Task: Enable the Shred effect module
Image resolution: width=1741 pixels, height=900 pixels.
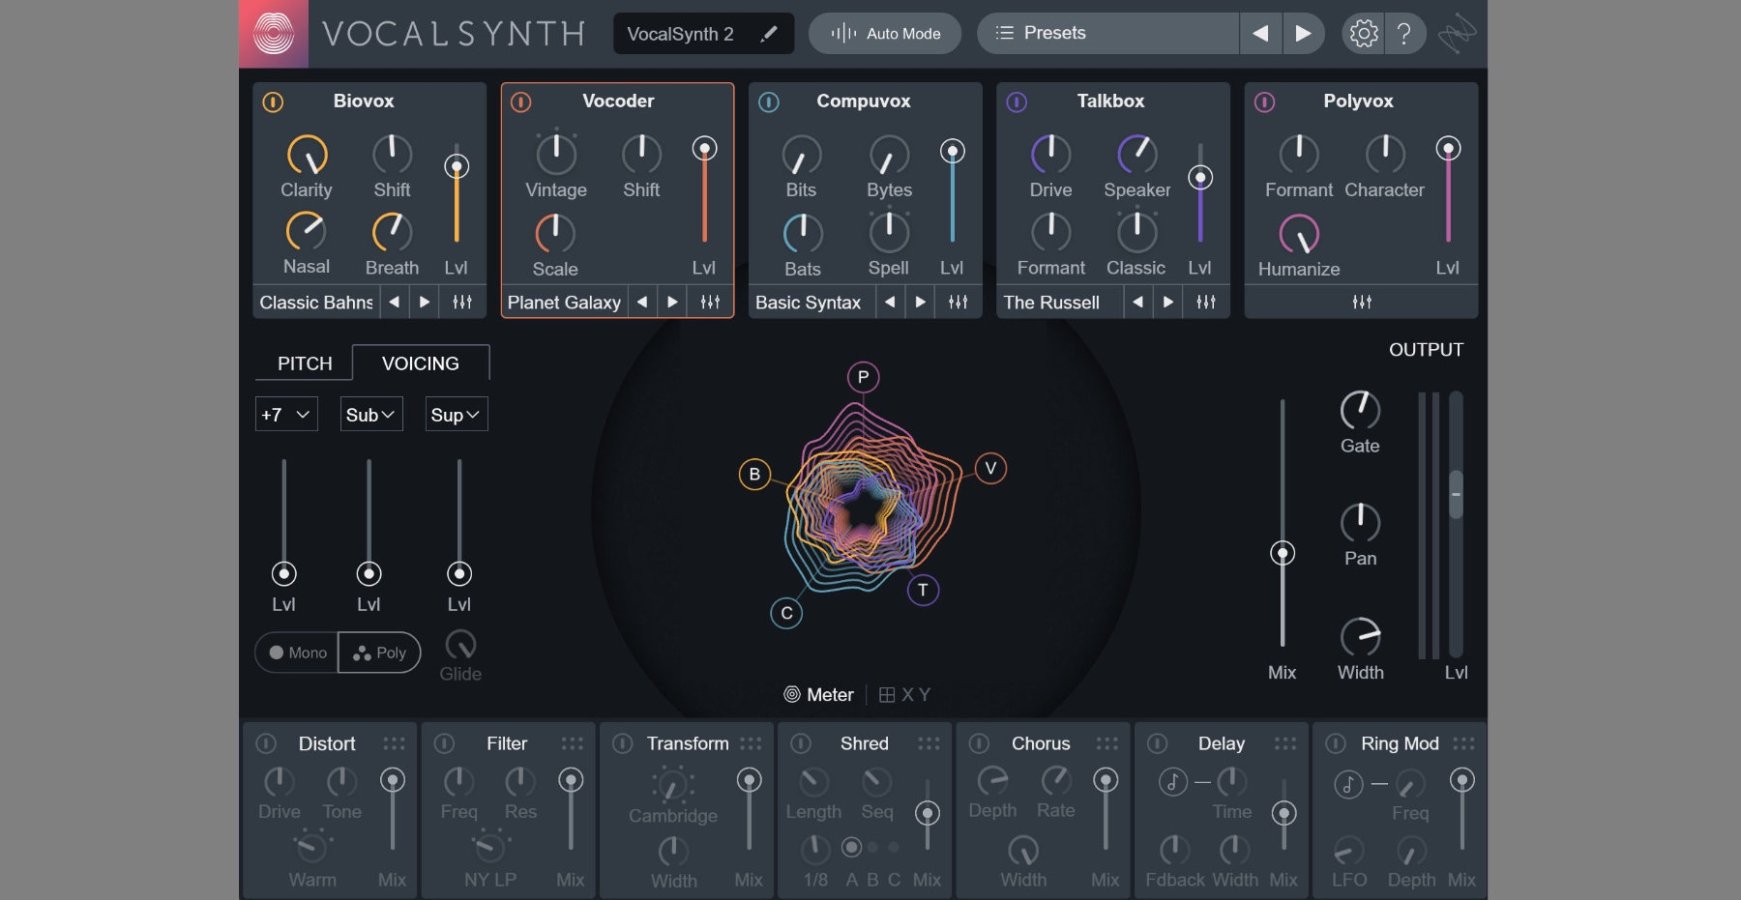Action: click(x=800, y=743)
